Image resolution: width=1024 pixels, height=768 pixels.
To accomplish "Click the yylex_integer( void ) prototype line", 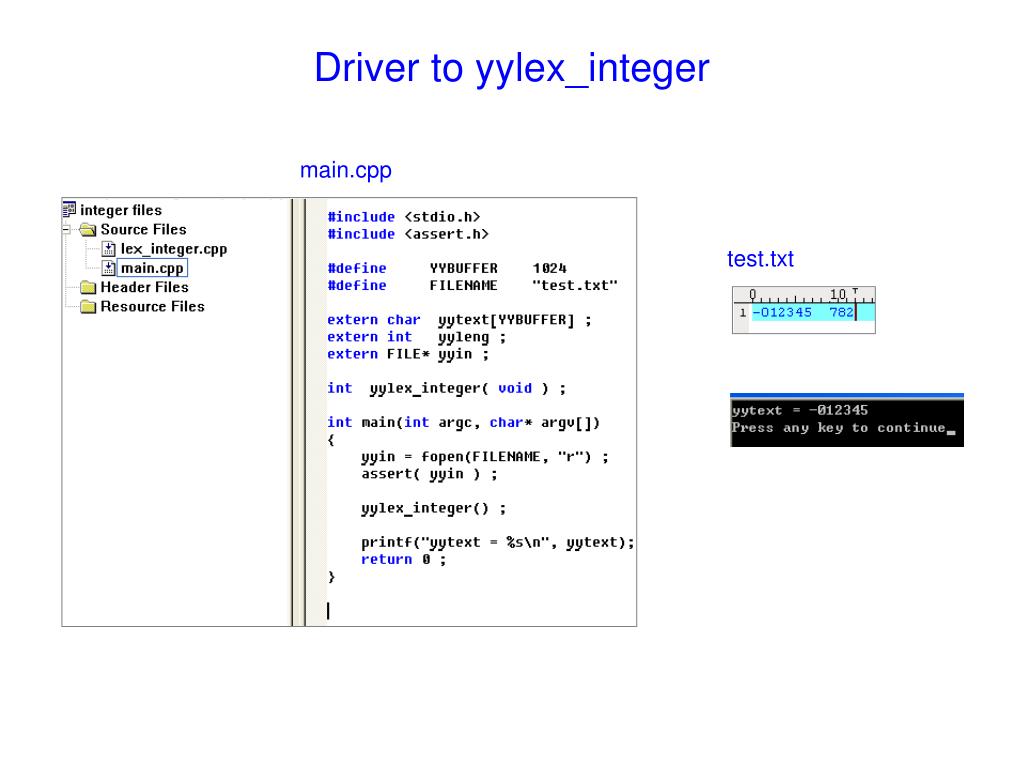I will tap(447, 389).
